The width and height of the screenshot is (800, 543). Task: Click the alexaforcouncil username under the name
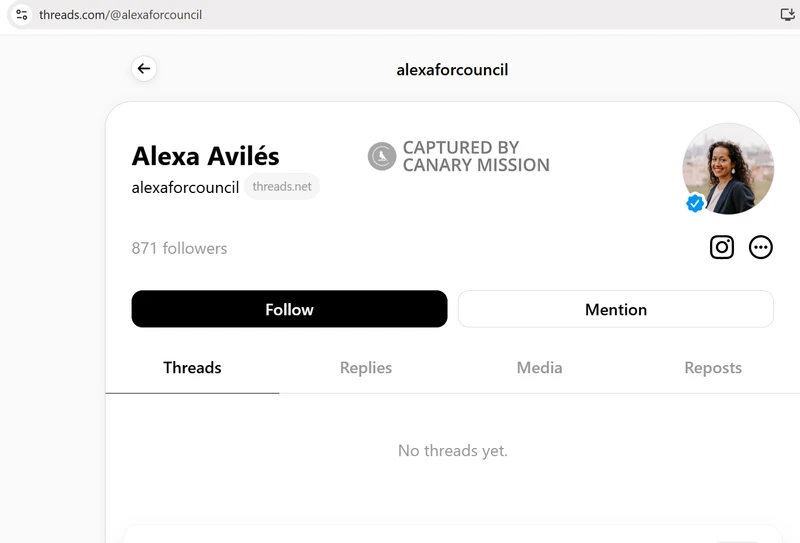pos(185,187)
